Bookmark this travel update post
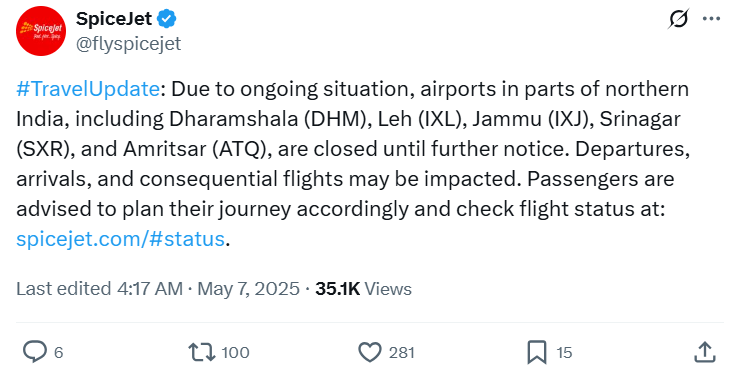The width and height of the screenshot is (732, 375). (x=537, y=353)
